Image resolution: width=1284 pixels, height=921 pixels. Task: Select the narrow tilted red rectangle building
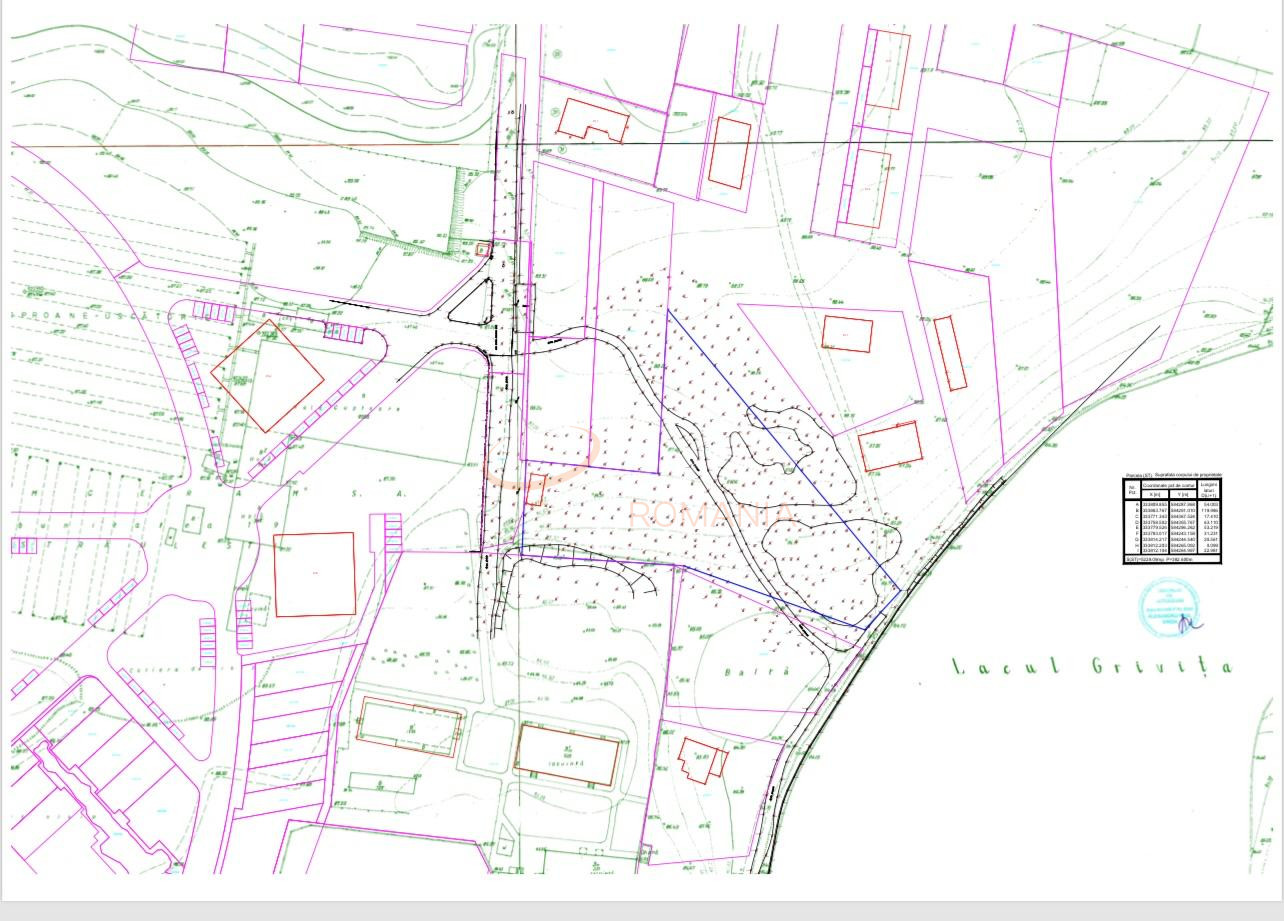point(950,353)
